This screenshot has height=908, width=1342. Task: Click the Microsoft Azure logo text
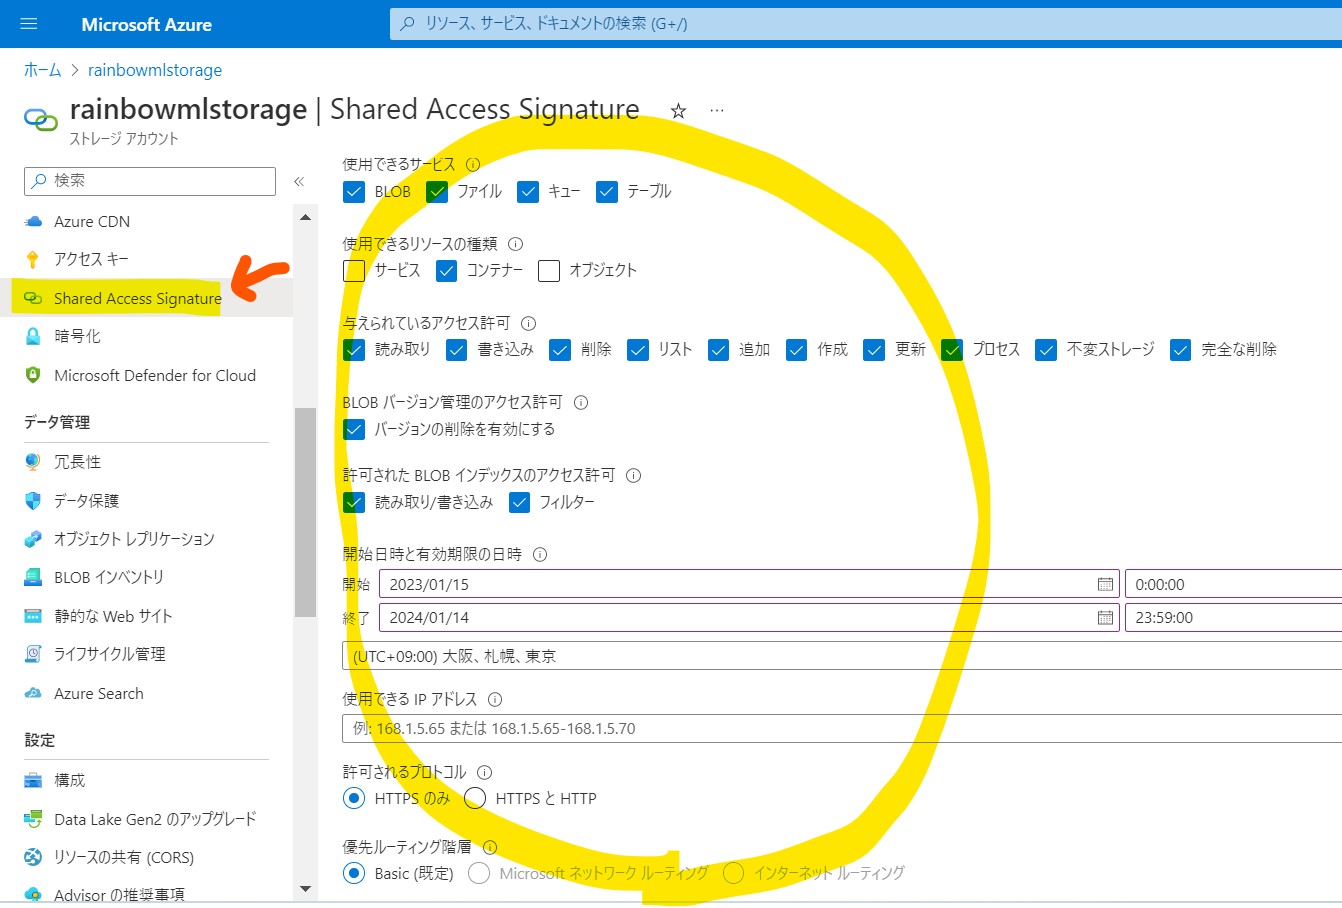(147, 25)
